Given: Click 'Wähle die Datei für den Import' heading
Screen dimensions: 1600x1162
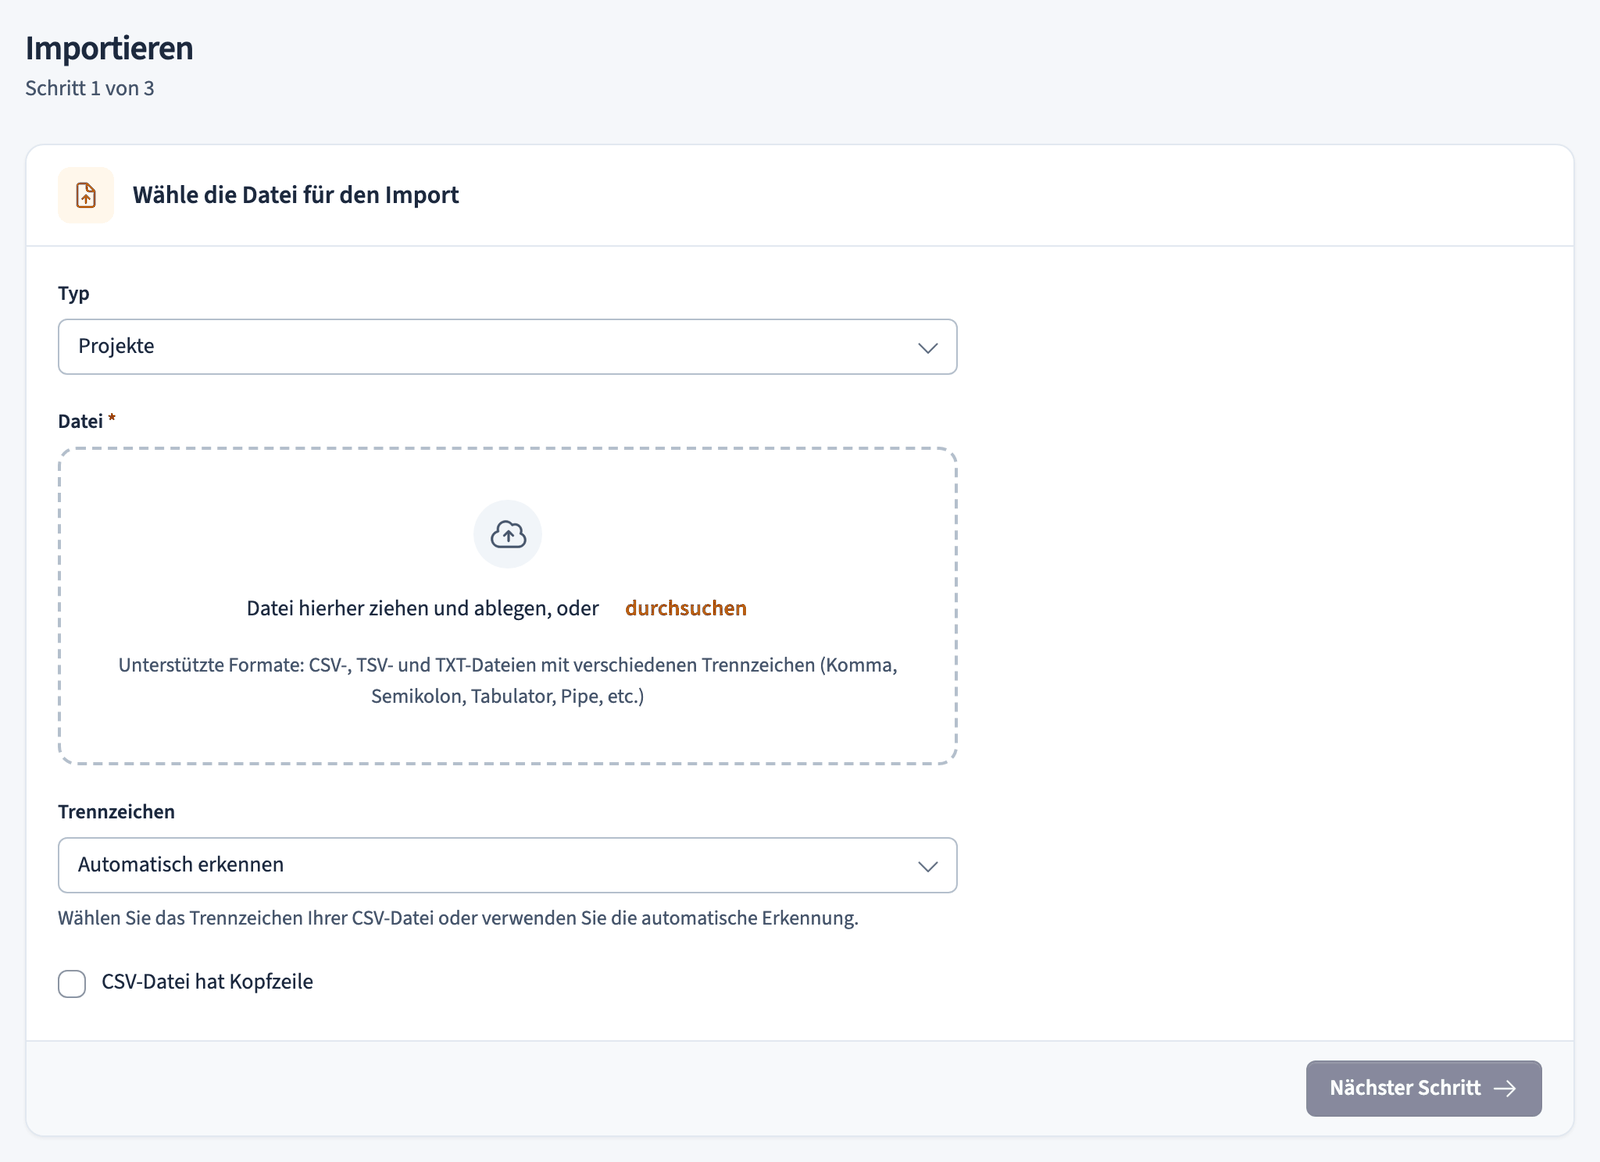Looking at the screenshot, I should coord(296,195).
